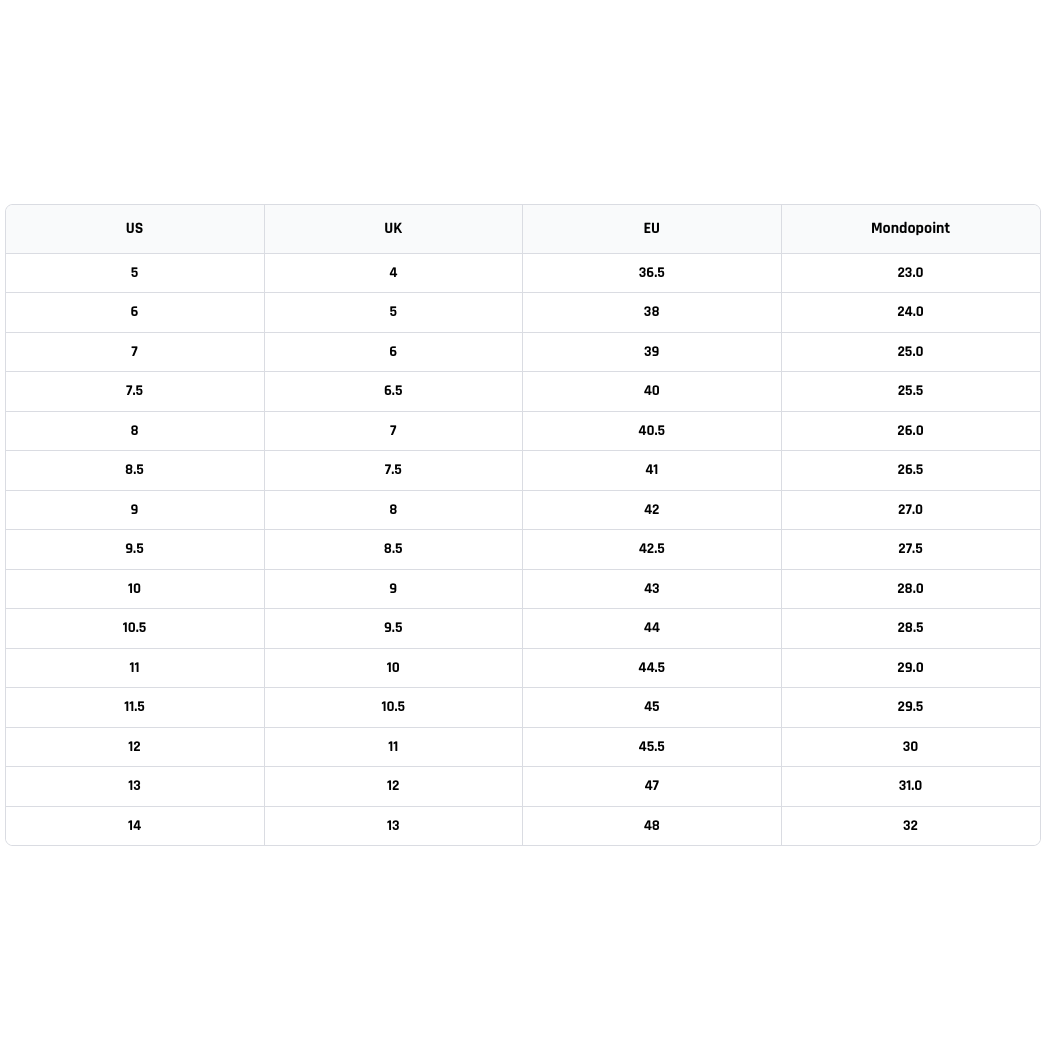1047x1047 pixels.
Task: Select Mondopoint value 23.0
Action: [910, 272]
